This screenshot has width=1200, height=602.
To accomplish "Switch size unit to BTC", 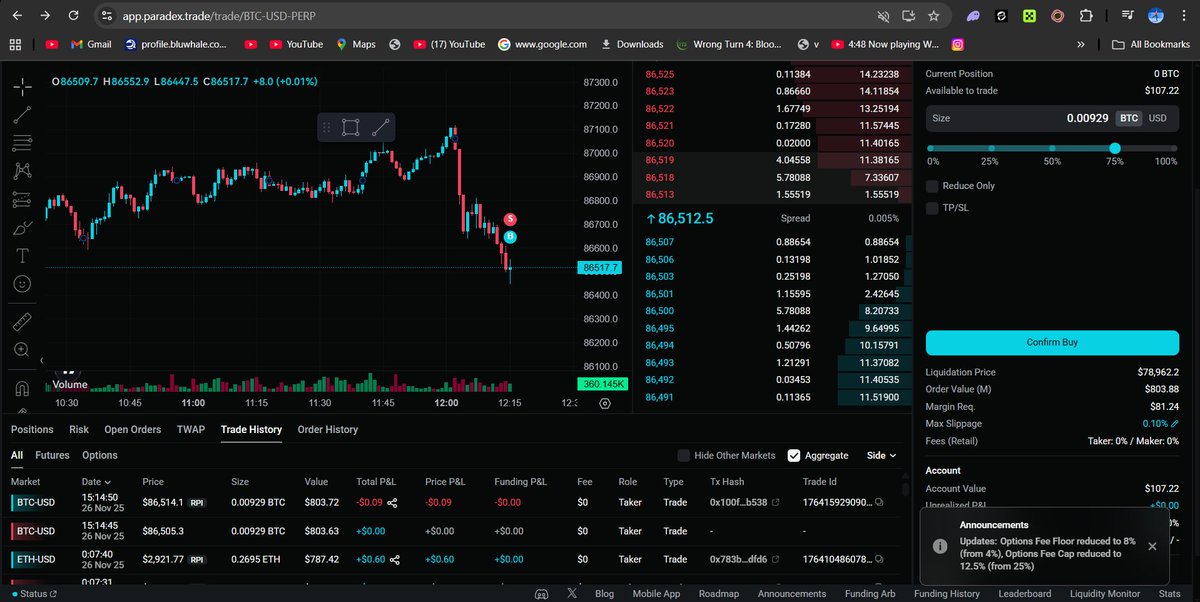I will pos(1129,117).
